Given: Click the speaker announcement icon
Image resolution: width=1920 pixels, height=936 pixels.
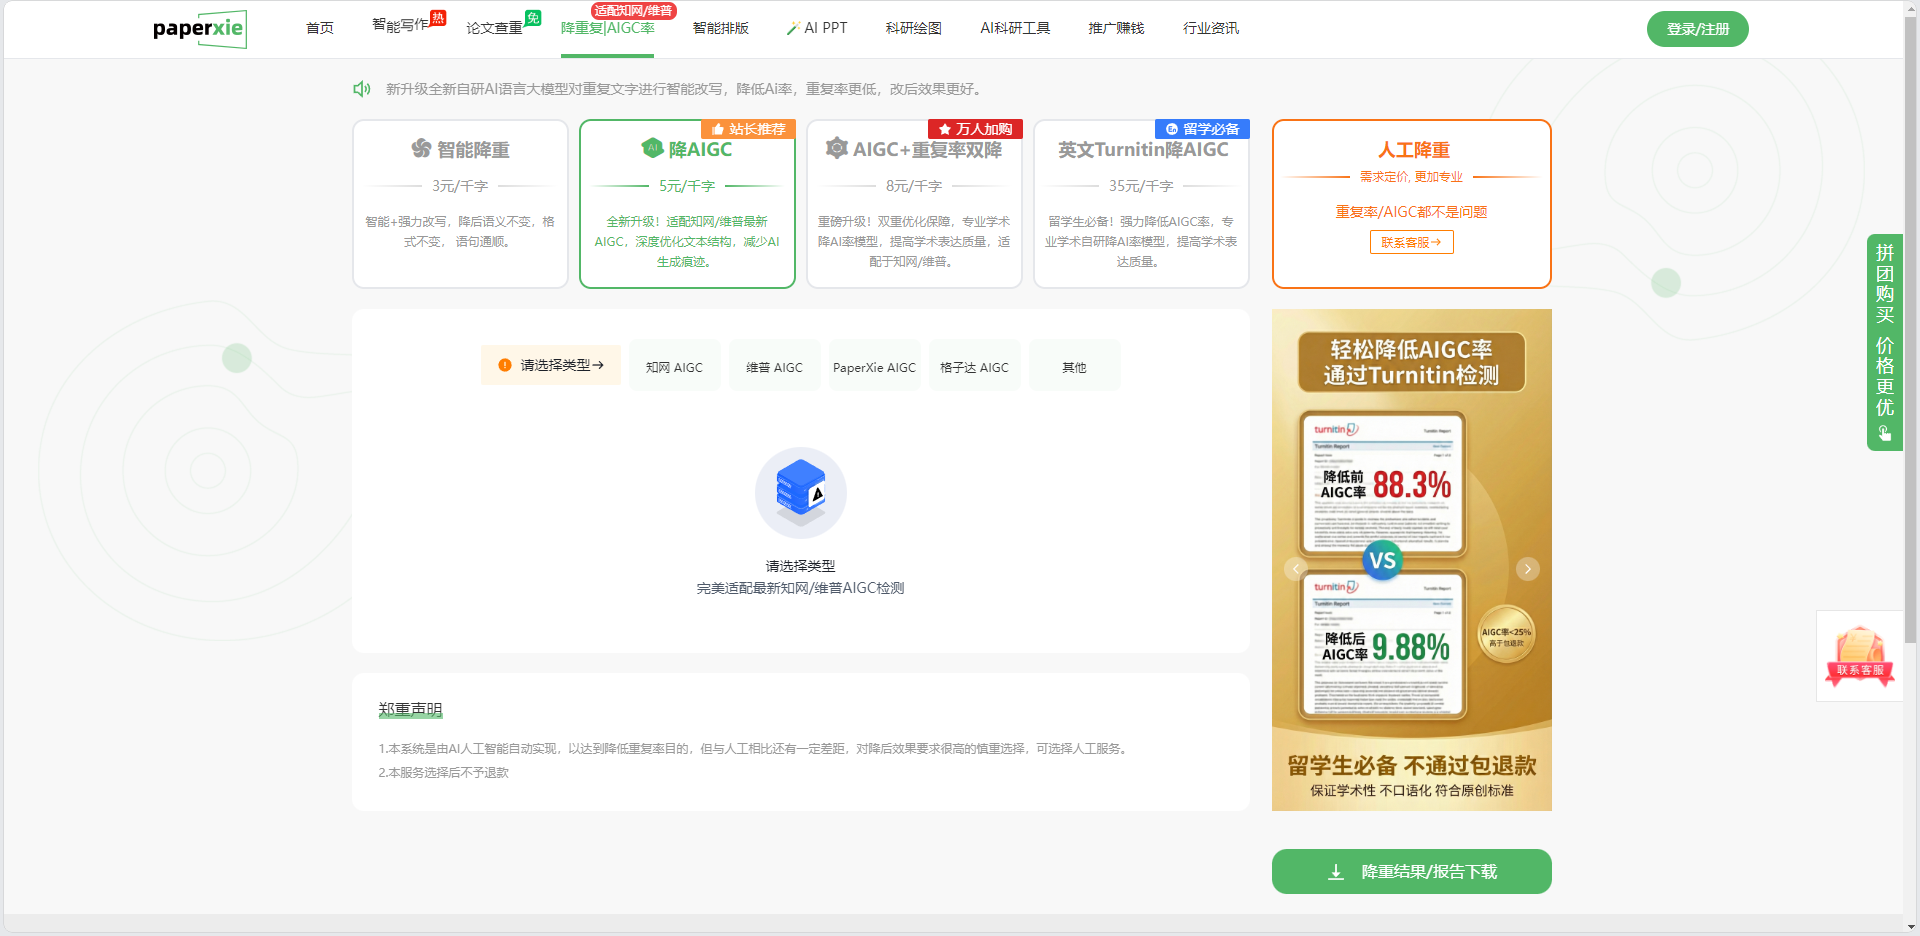Looking at the screenshot, I should (x=362, y=89).
